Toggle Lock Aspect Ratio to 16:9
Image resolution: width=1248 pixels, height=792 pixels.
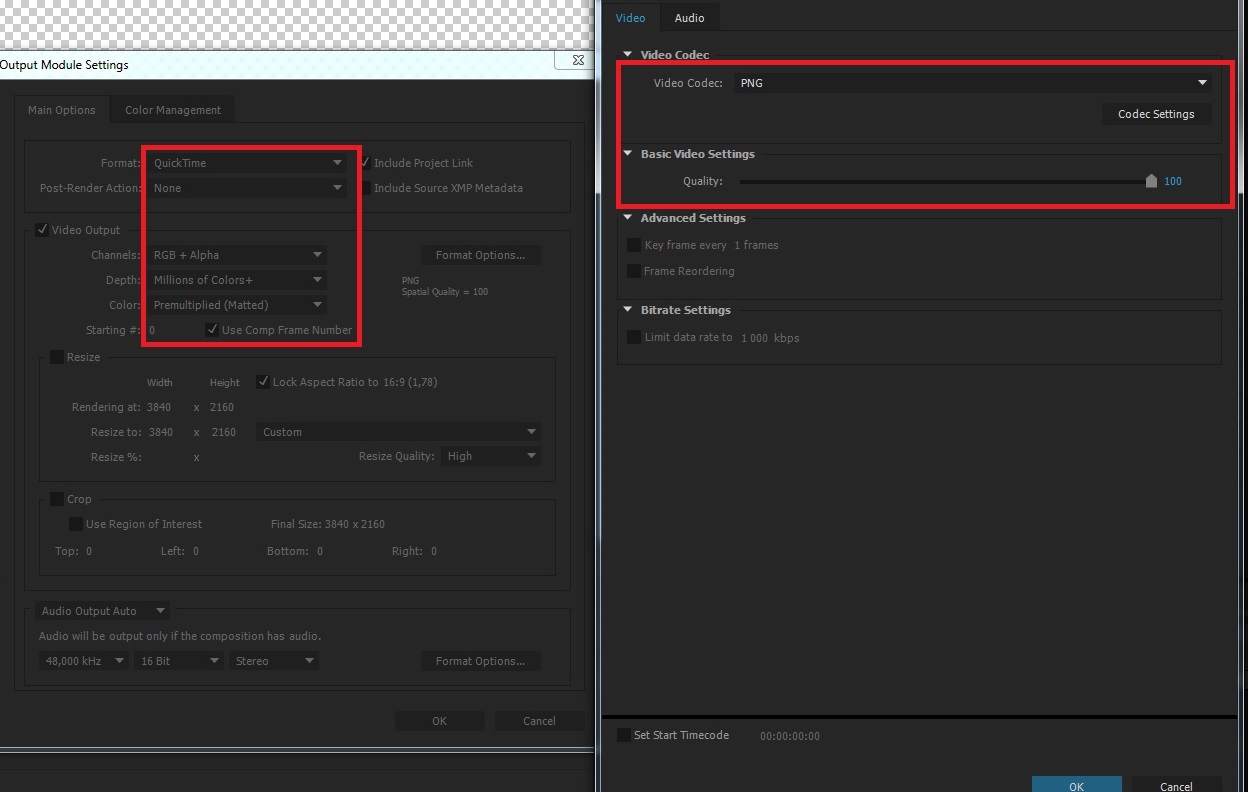(263, 382)
